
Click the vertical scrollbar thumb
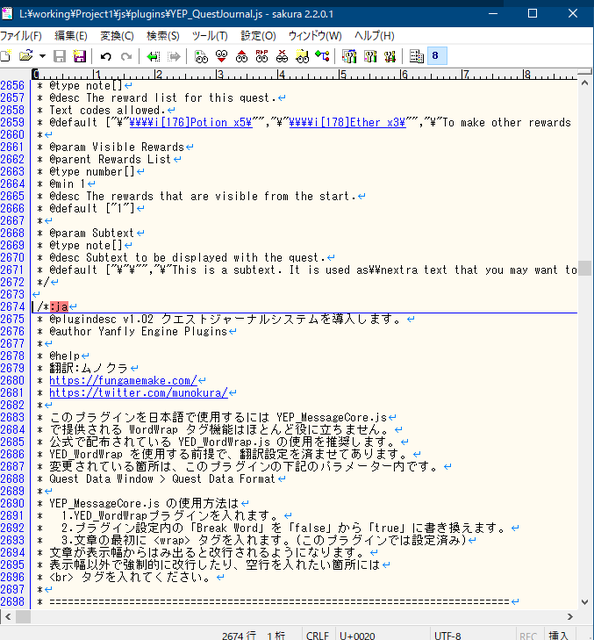585,268
